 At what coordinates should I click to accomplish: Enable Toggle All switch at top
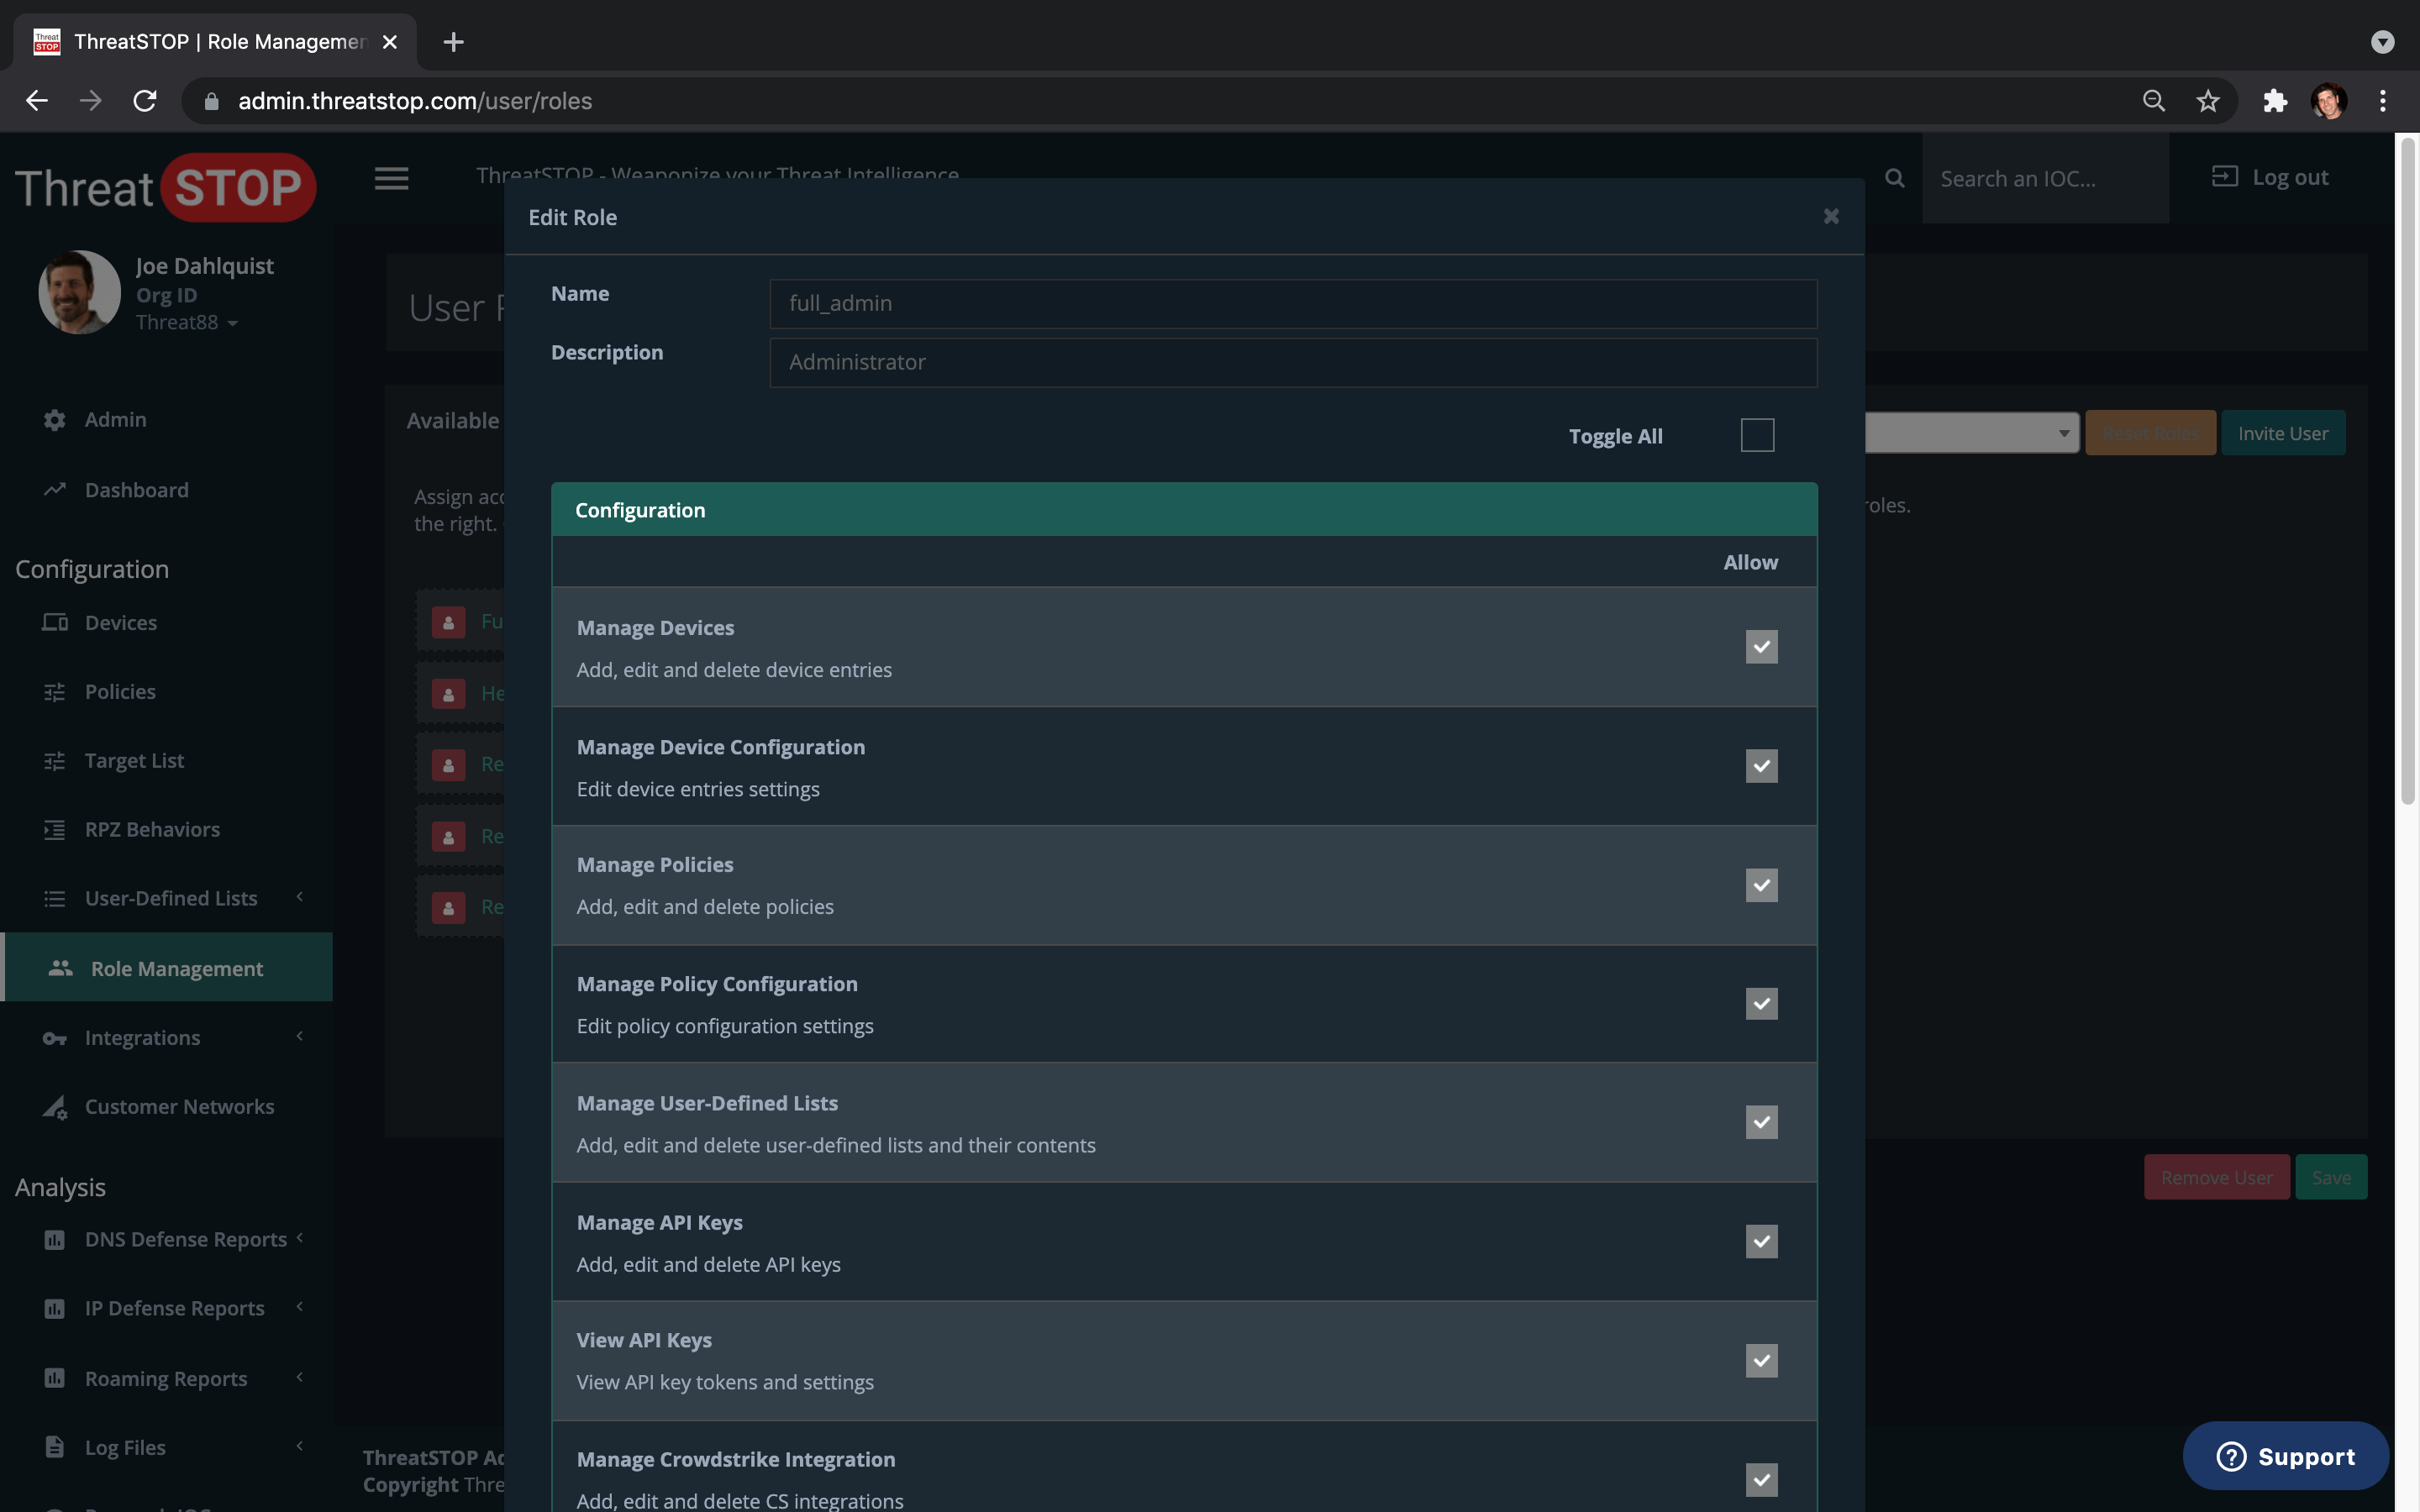[x=1758, y=435]
